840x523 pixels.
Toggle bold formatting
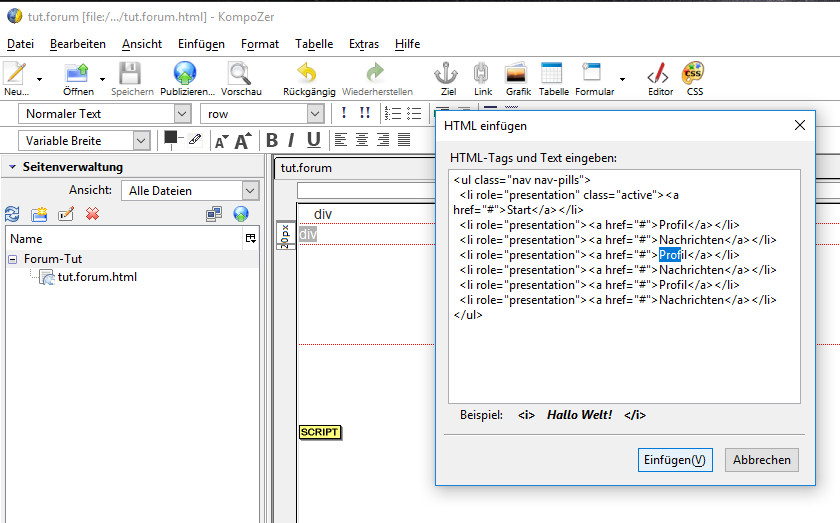tap(271, 140)
